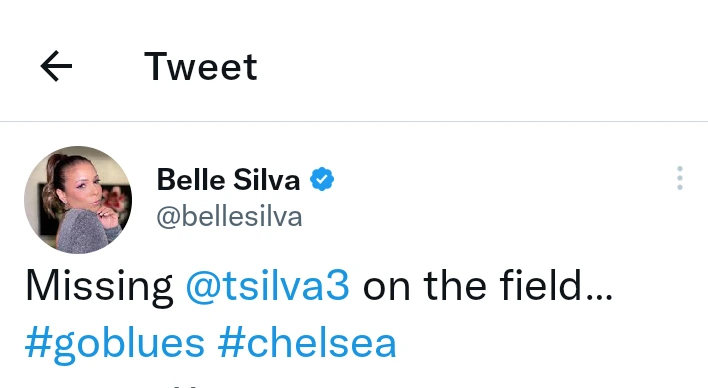Click the text 'on the field...'
Image resolution: width=708 pixels, height=388 pixels.
click(488, 285)
